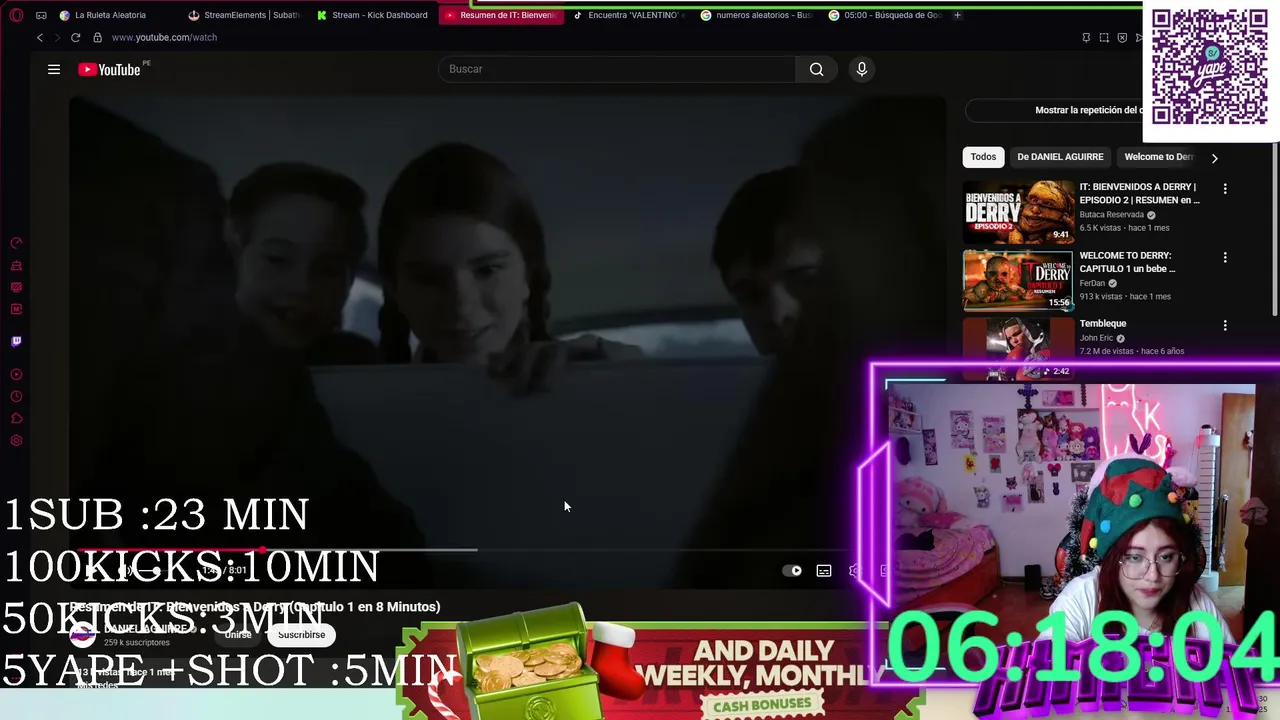Click the bookmark pin icon in address bar

(1086, 37)
